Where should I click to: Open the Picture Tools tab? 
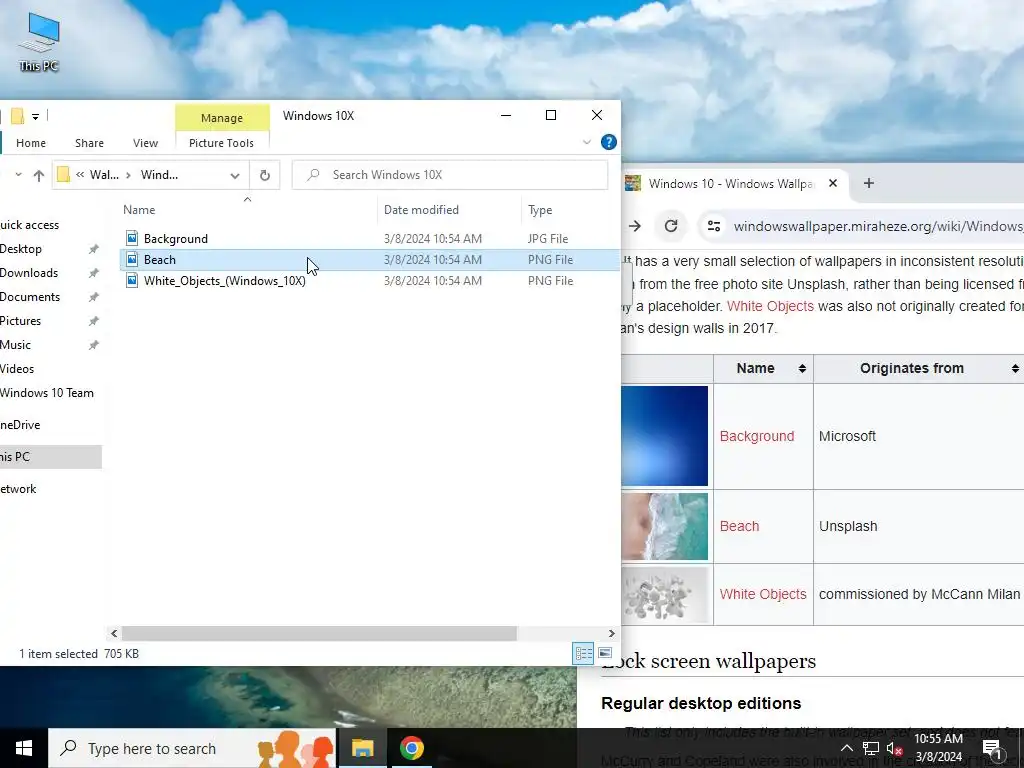221,143
